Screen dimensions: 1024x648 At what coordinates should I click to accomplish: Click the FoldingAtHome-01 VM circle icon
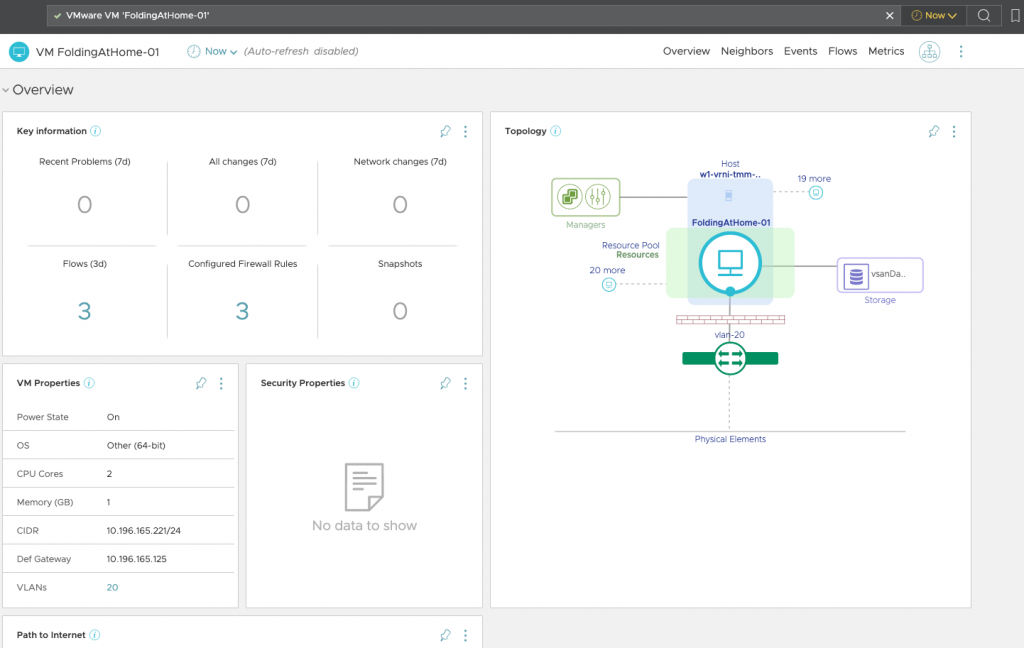point(730,264)
